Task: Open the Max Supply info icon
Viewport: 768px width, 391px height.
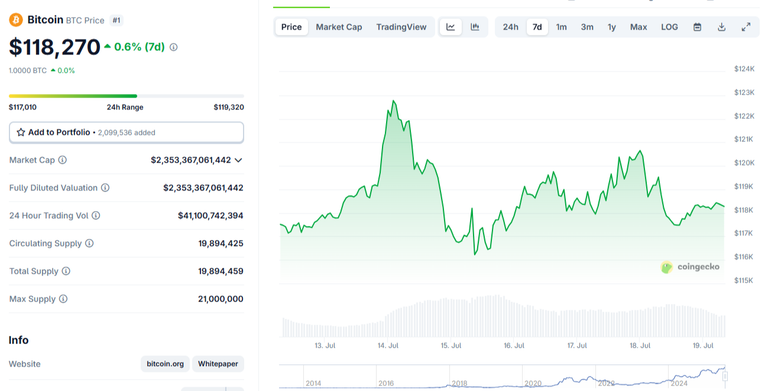Action: (x=63, y=298)
